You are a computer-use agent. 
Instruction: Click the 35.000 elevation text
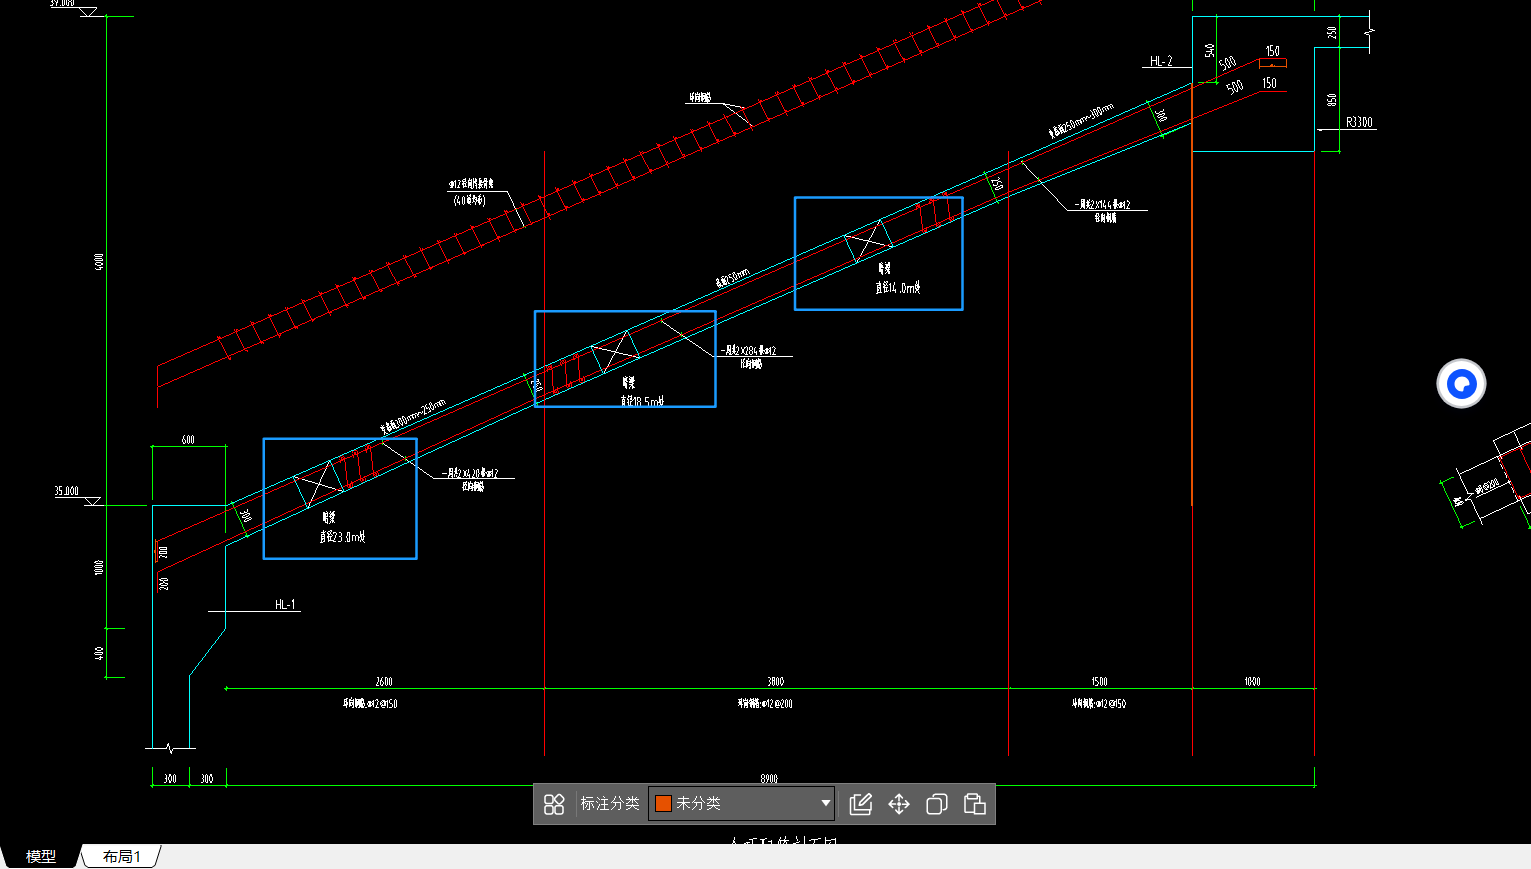[66, 491]
